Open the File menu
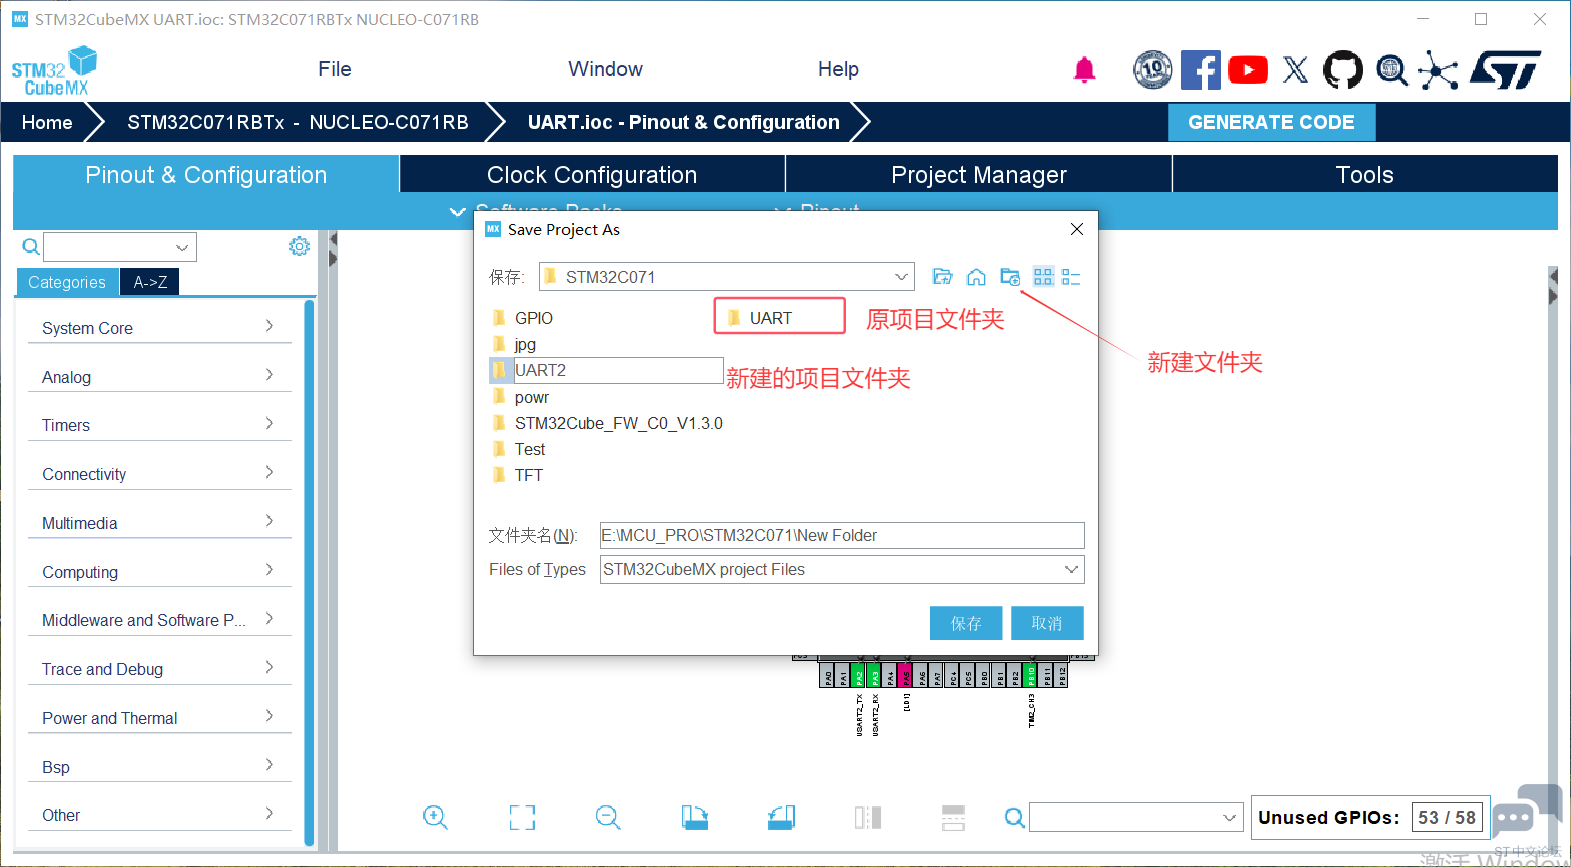1571x867 pixels. pyautogui.click(x=334, y=69)
